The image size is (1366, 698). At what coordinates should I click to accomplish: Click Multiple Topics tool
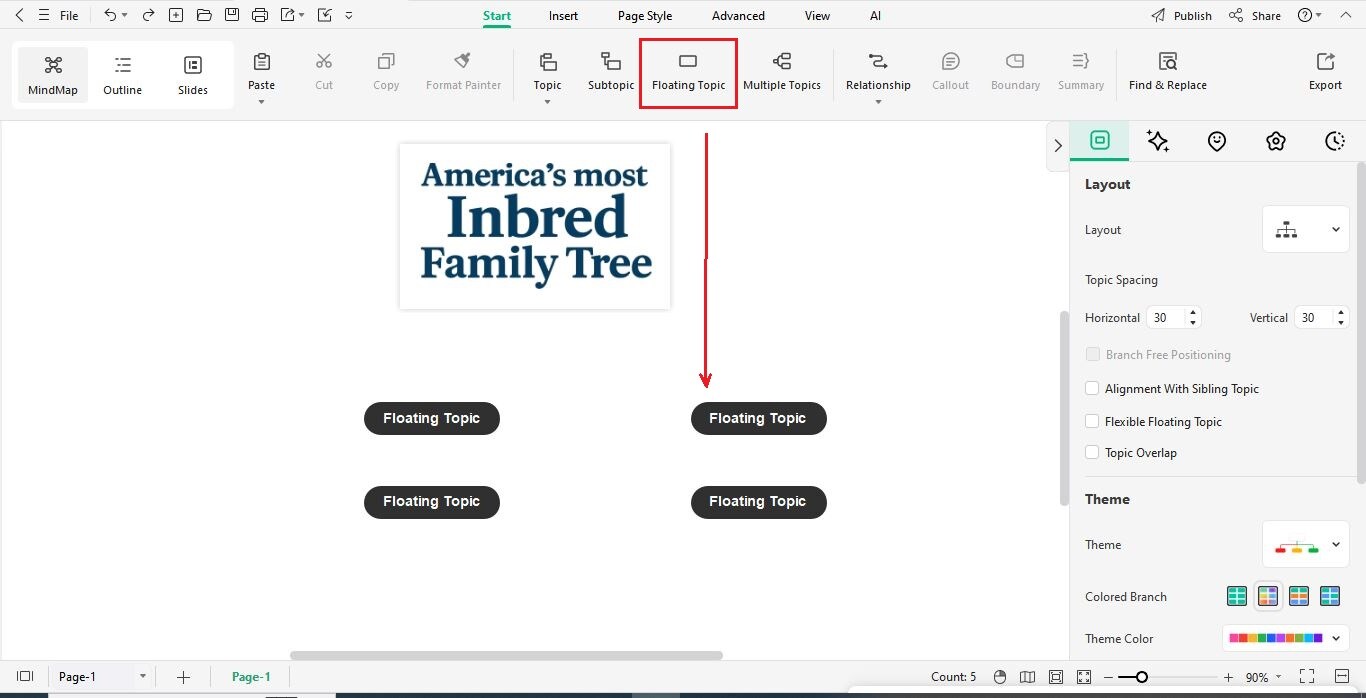pyautogui.click(x=782, y=72)
